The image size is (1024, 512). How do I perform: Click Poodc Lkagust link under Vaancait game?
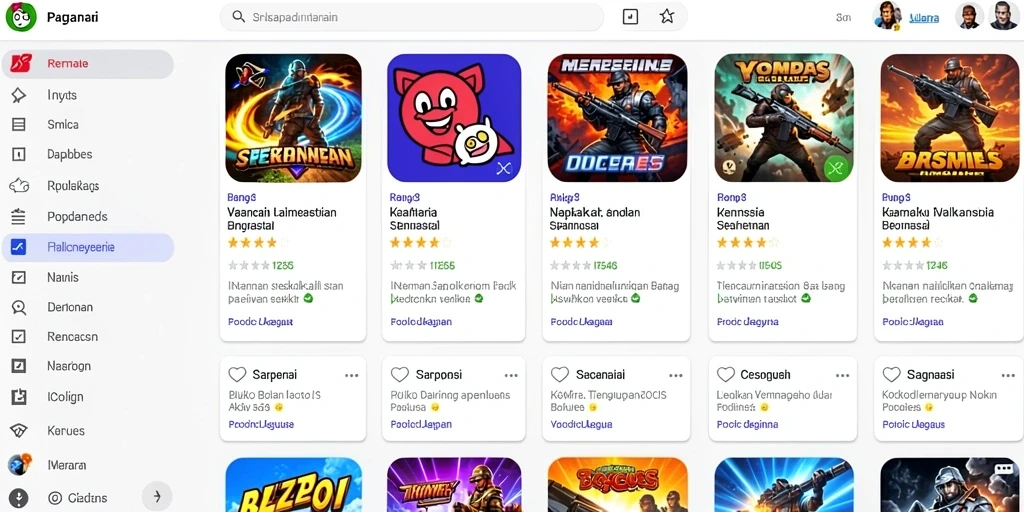point(260,322)
